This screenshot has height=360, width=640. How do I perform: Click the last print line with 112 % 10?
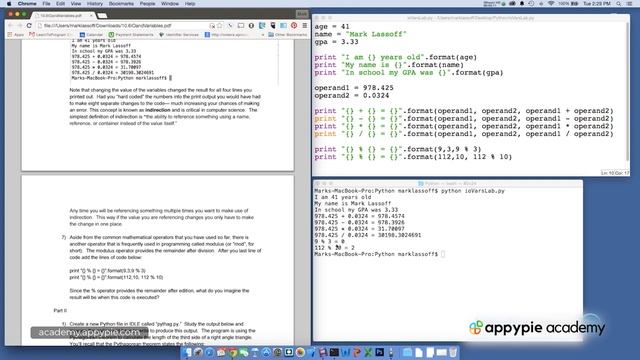click(413, 157)
